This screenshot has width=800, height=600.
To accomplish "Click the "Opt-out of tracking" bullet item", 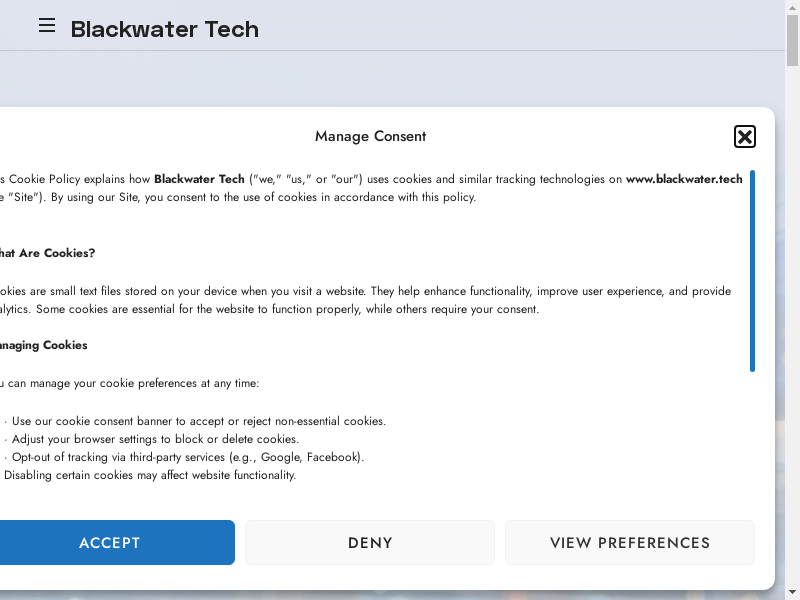I will 187,457.
